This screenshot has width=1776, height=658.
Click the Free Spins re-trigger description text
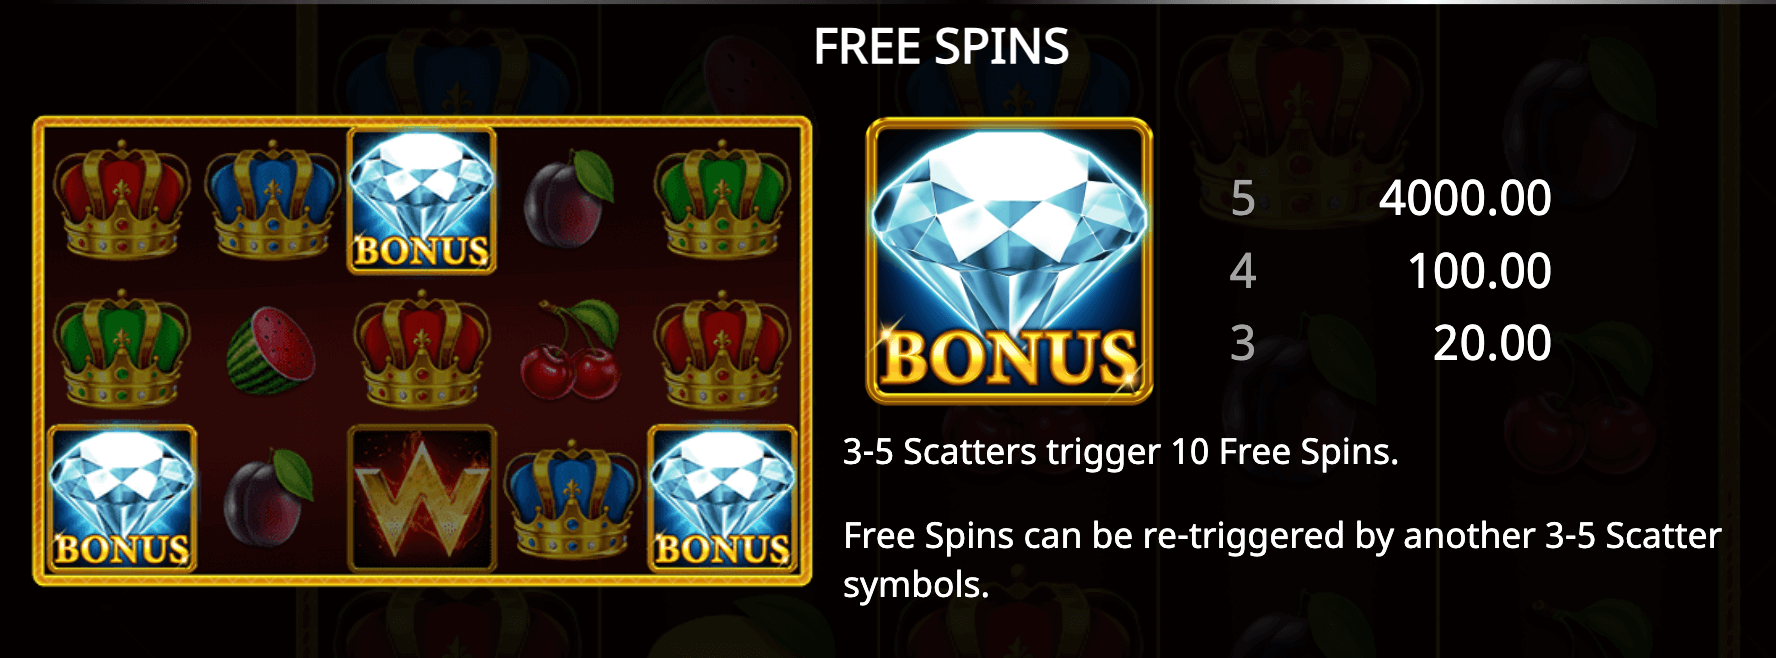(1282, 560)
